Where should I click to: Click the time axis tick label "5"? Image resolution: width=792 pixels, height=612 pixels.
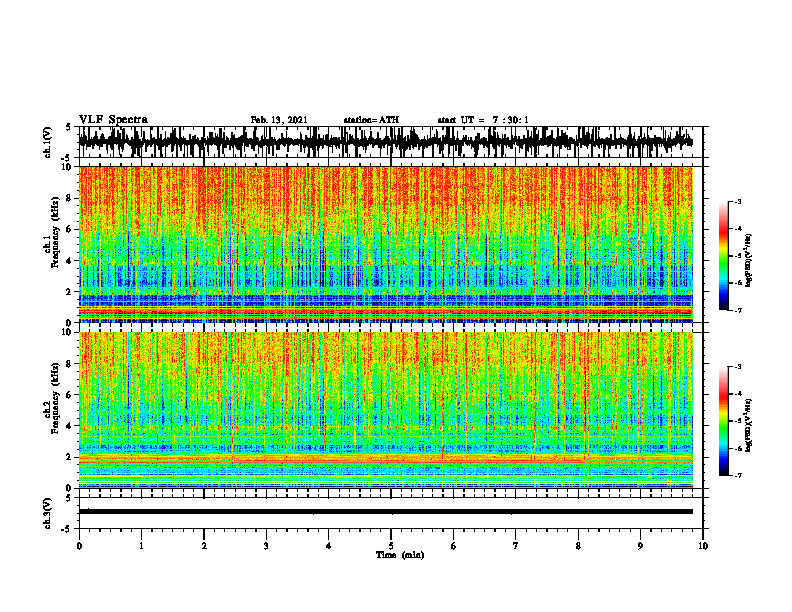[391, 546]
